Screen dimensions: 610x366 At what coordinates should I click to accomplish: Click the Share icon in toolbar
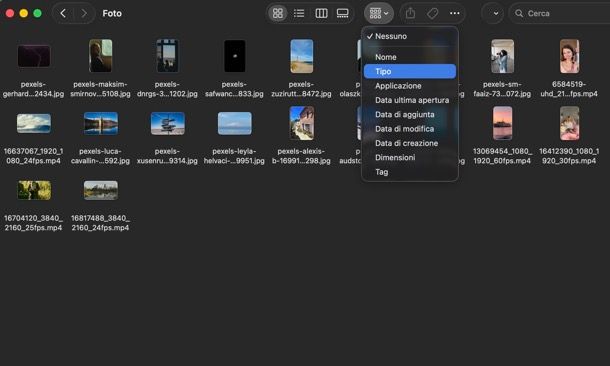(x=410, y=13)
